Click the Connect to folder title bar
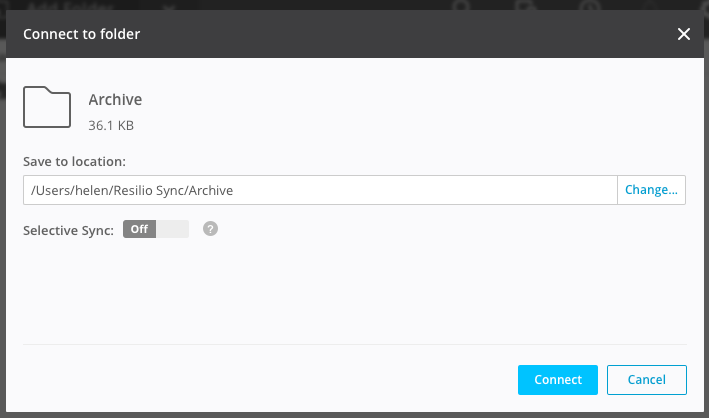This screenshot has width=709, height=418. (355, 34)
